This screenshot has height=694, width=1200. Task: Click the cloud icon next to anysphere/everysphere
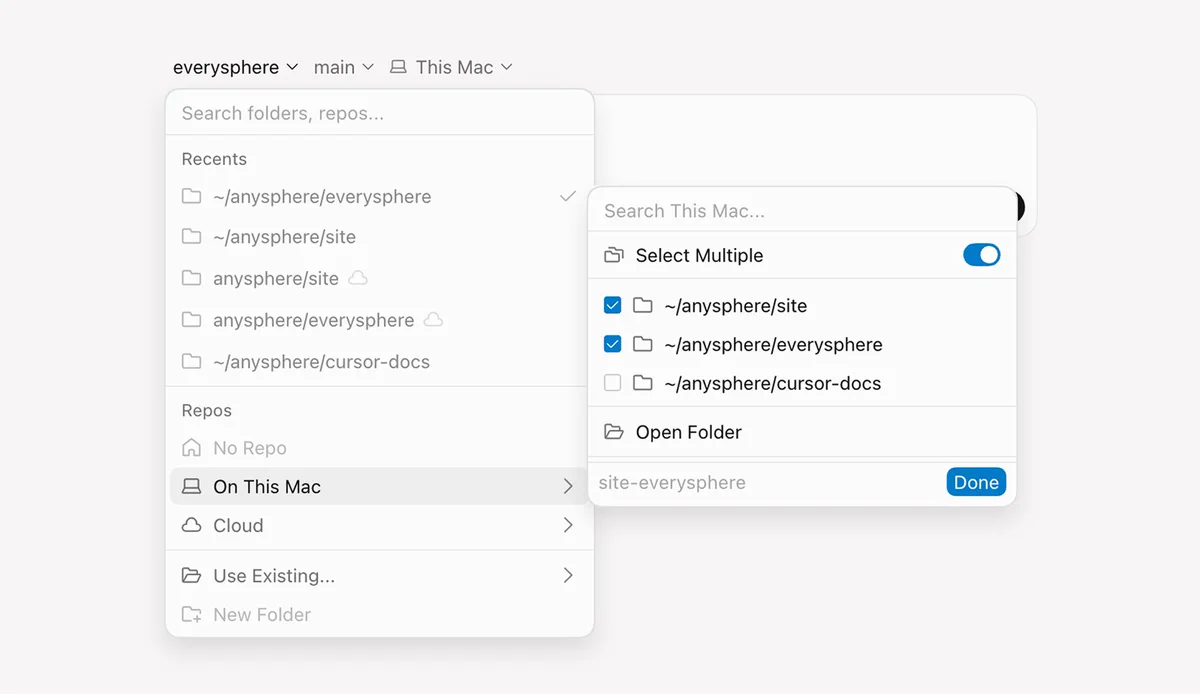point(433,320)
